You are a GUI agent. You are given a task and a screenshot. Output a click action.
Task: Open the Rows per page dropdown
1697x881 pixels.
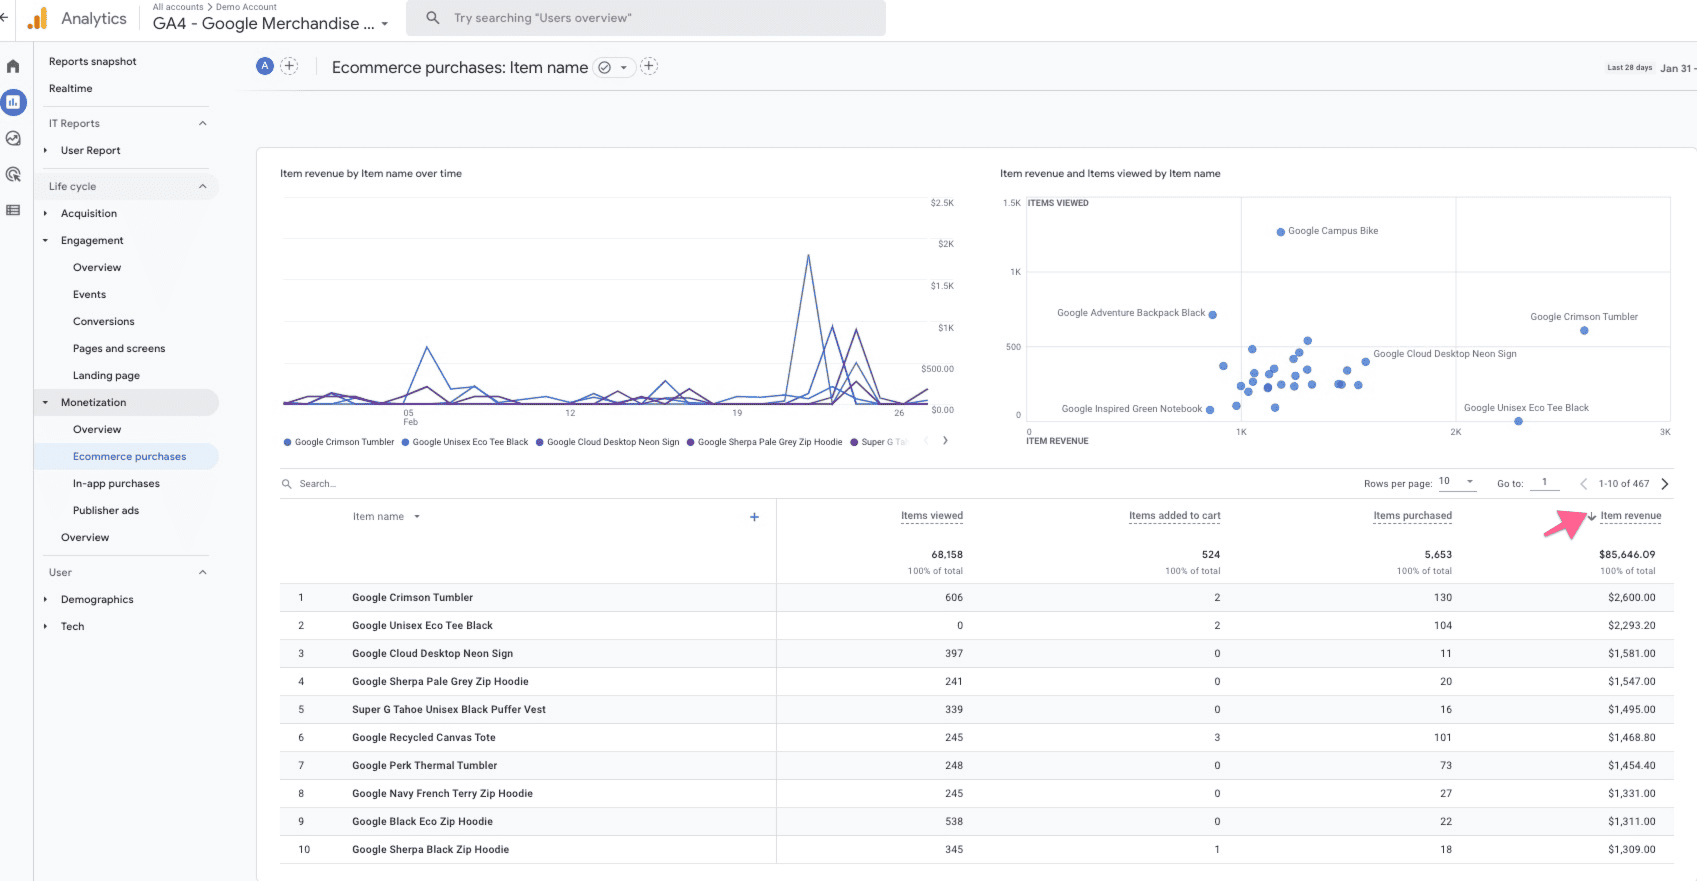(1457, 482)
